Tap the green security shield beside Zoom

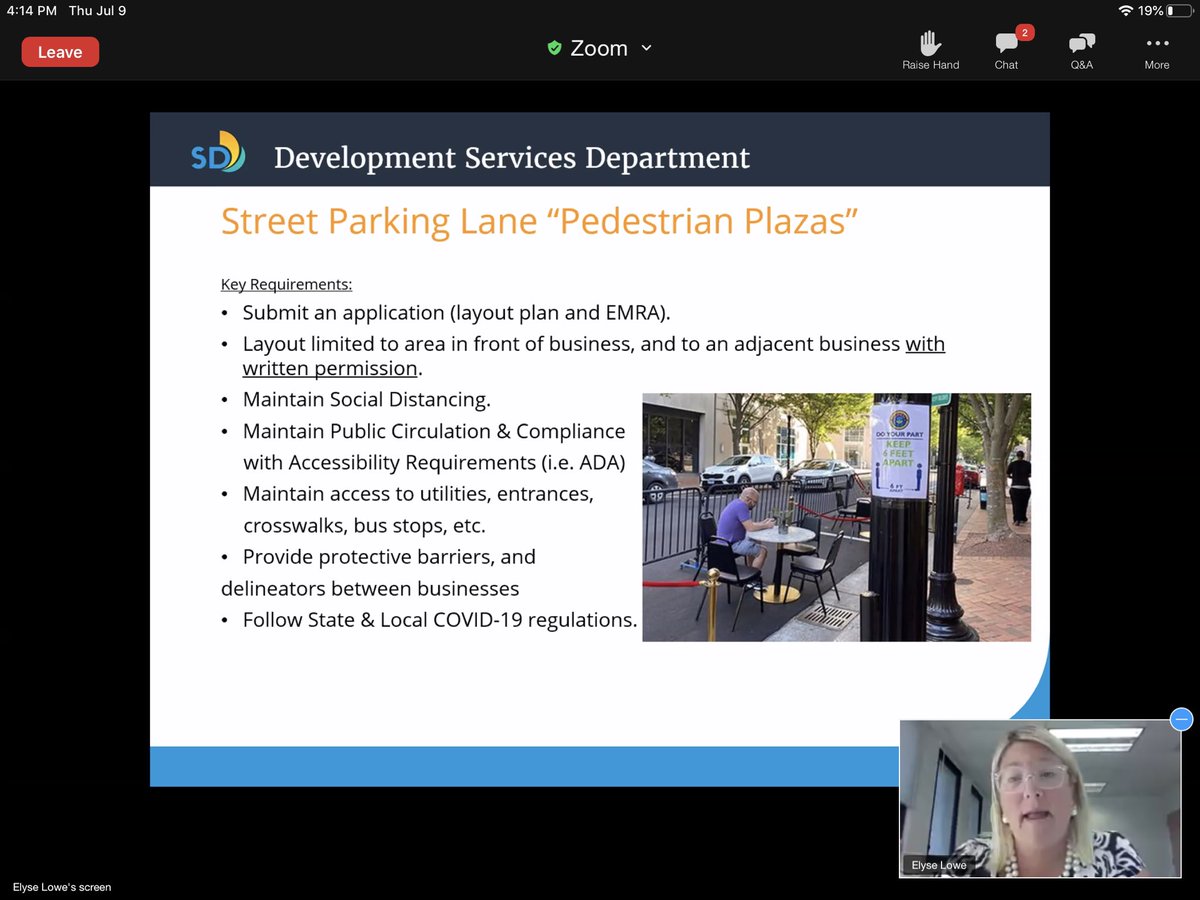point(554,47)
